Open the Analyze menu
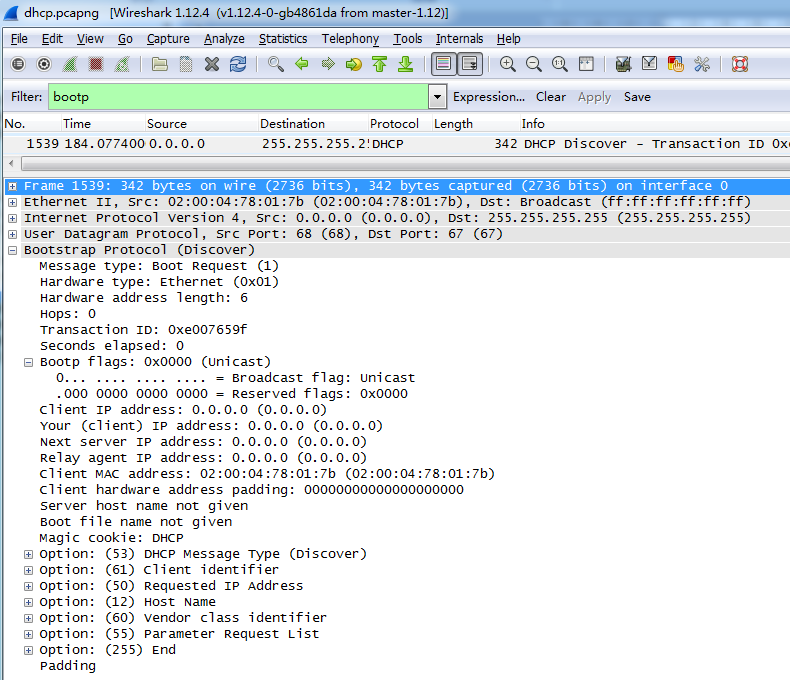The height and width of the screenshot is (680, 790). click(224, 39)
